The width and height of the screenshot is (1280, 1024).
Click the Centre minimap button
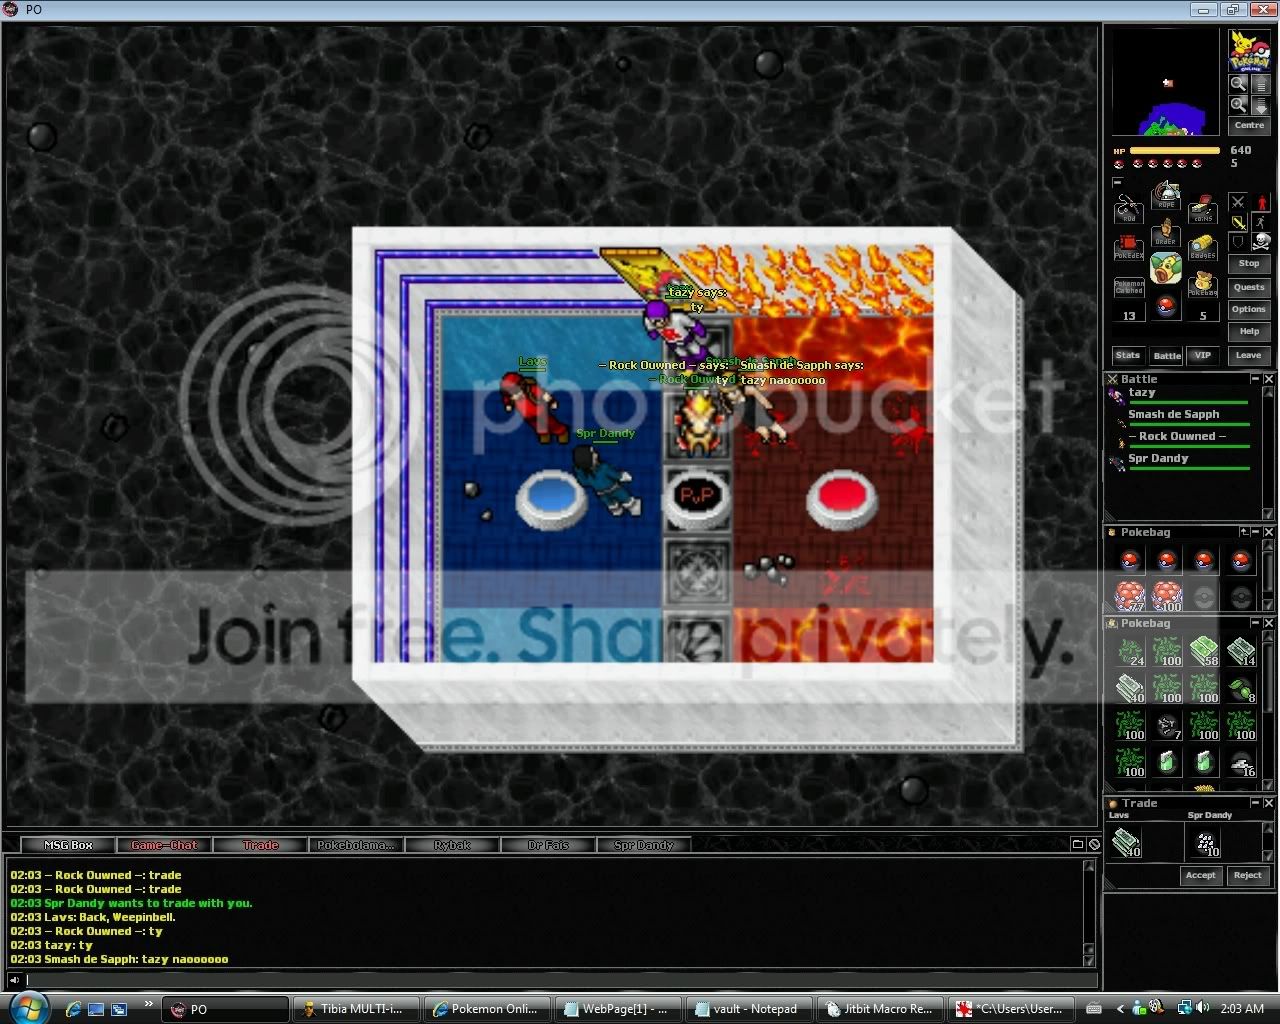1249,126
